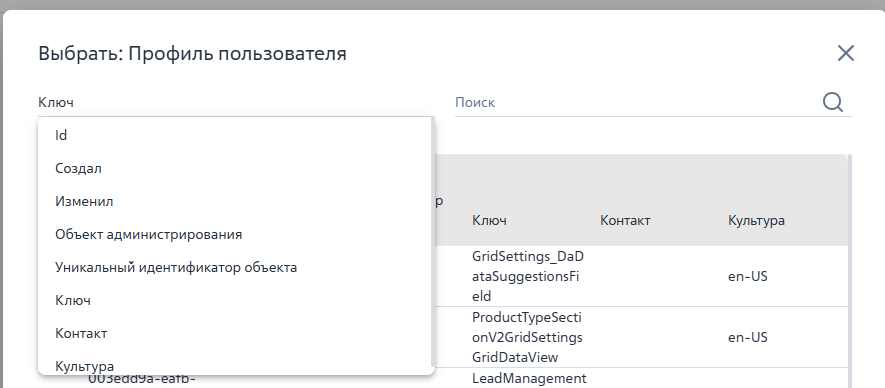This screenshot has height=388, width=885.
Task: Select Id from the dropdown list
Action: pos(235,135)
